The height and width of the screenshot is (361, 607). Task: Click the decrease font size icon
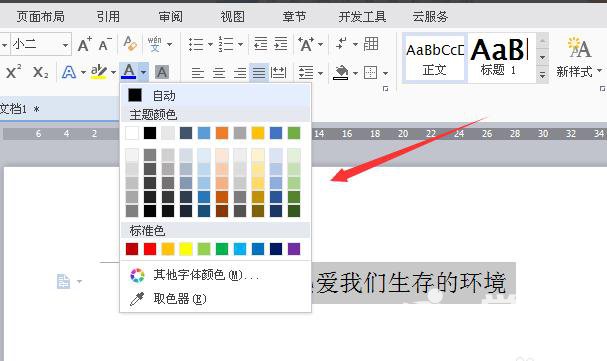105,44
